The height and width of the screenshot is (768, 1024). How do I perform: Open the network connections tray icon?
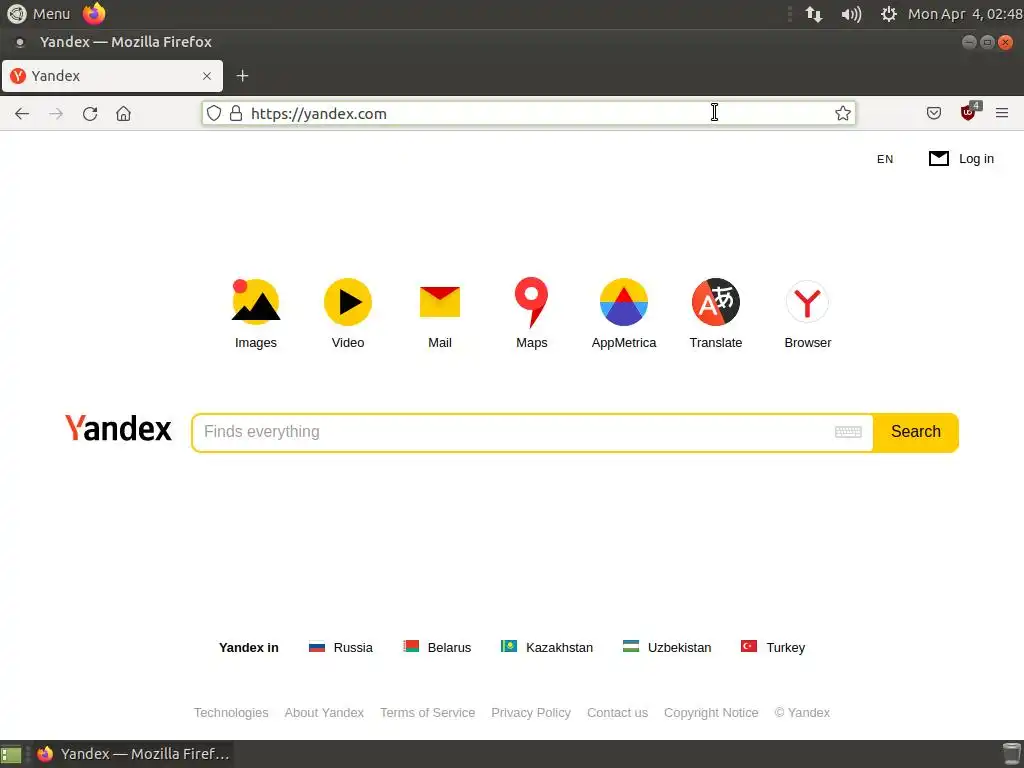coord(814,14)
